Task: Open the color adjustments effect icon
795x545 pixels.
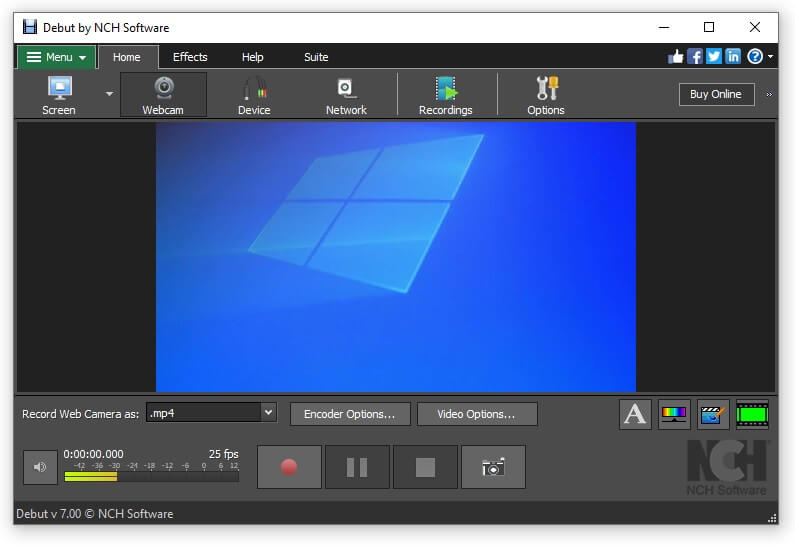Action: tap(674, 414)
